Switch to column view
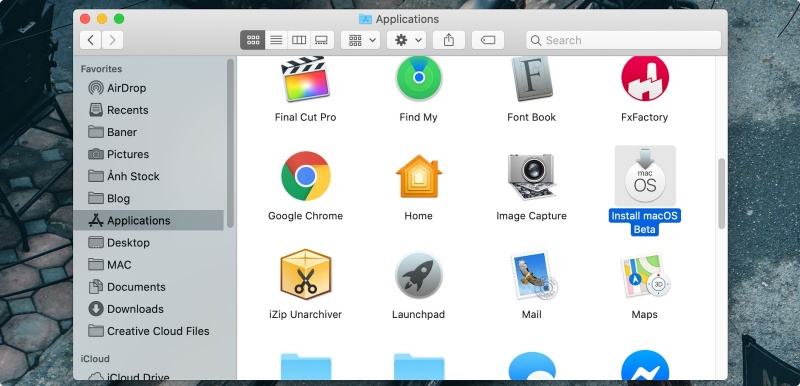 pos(298,40)
